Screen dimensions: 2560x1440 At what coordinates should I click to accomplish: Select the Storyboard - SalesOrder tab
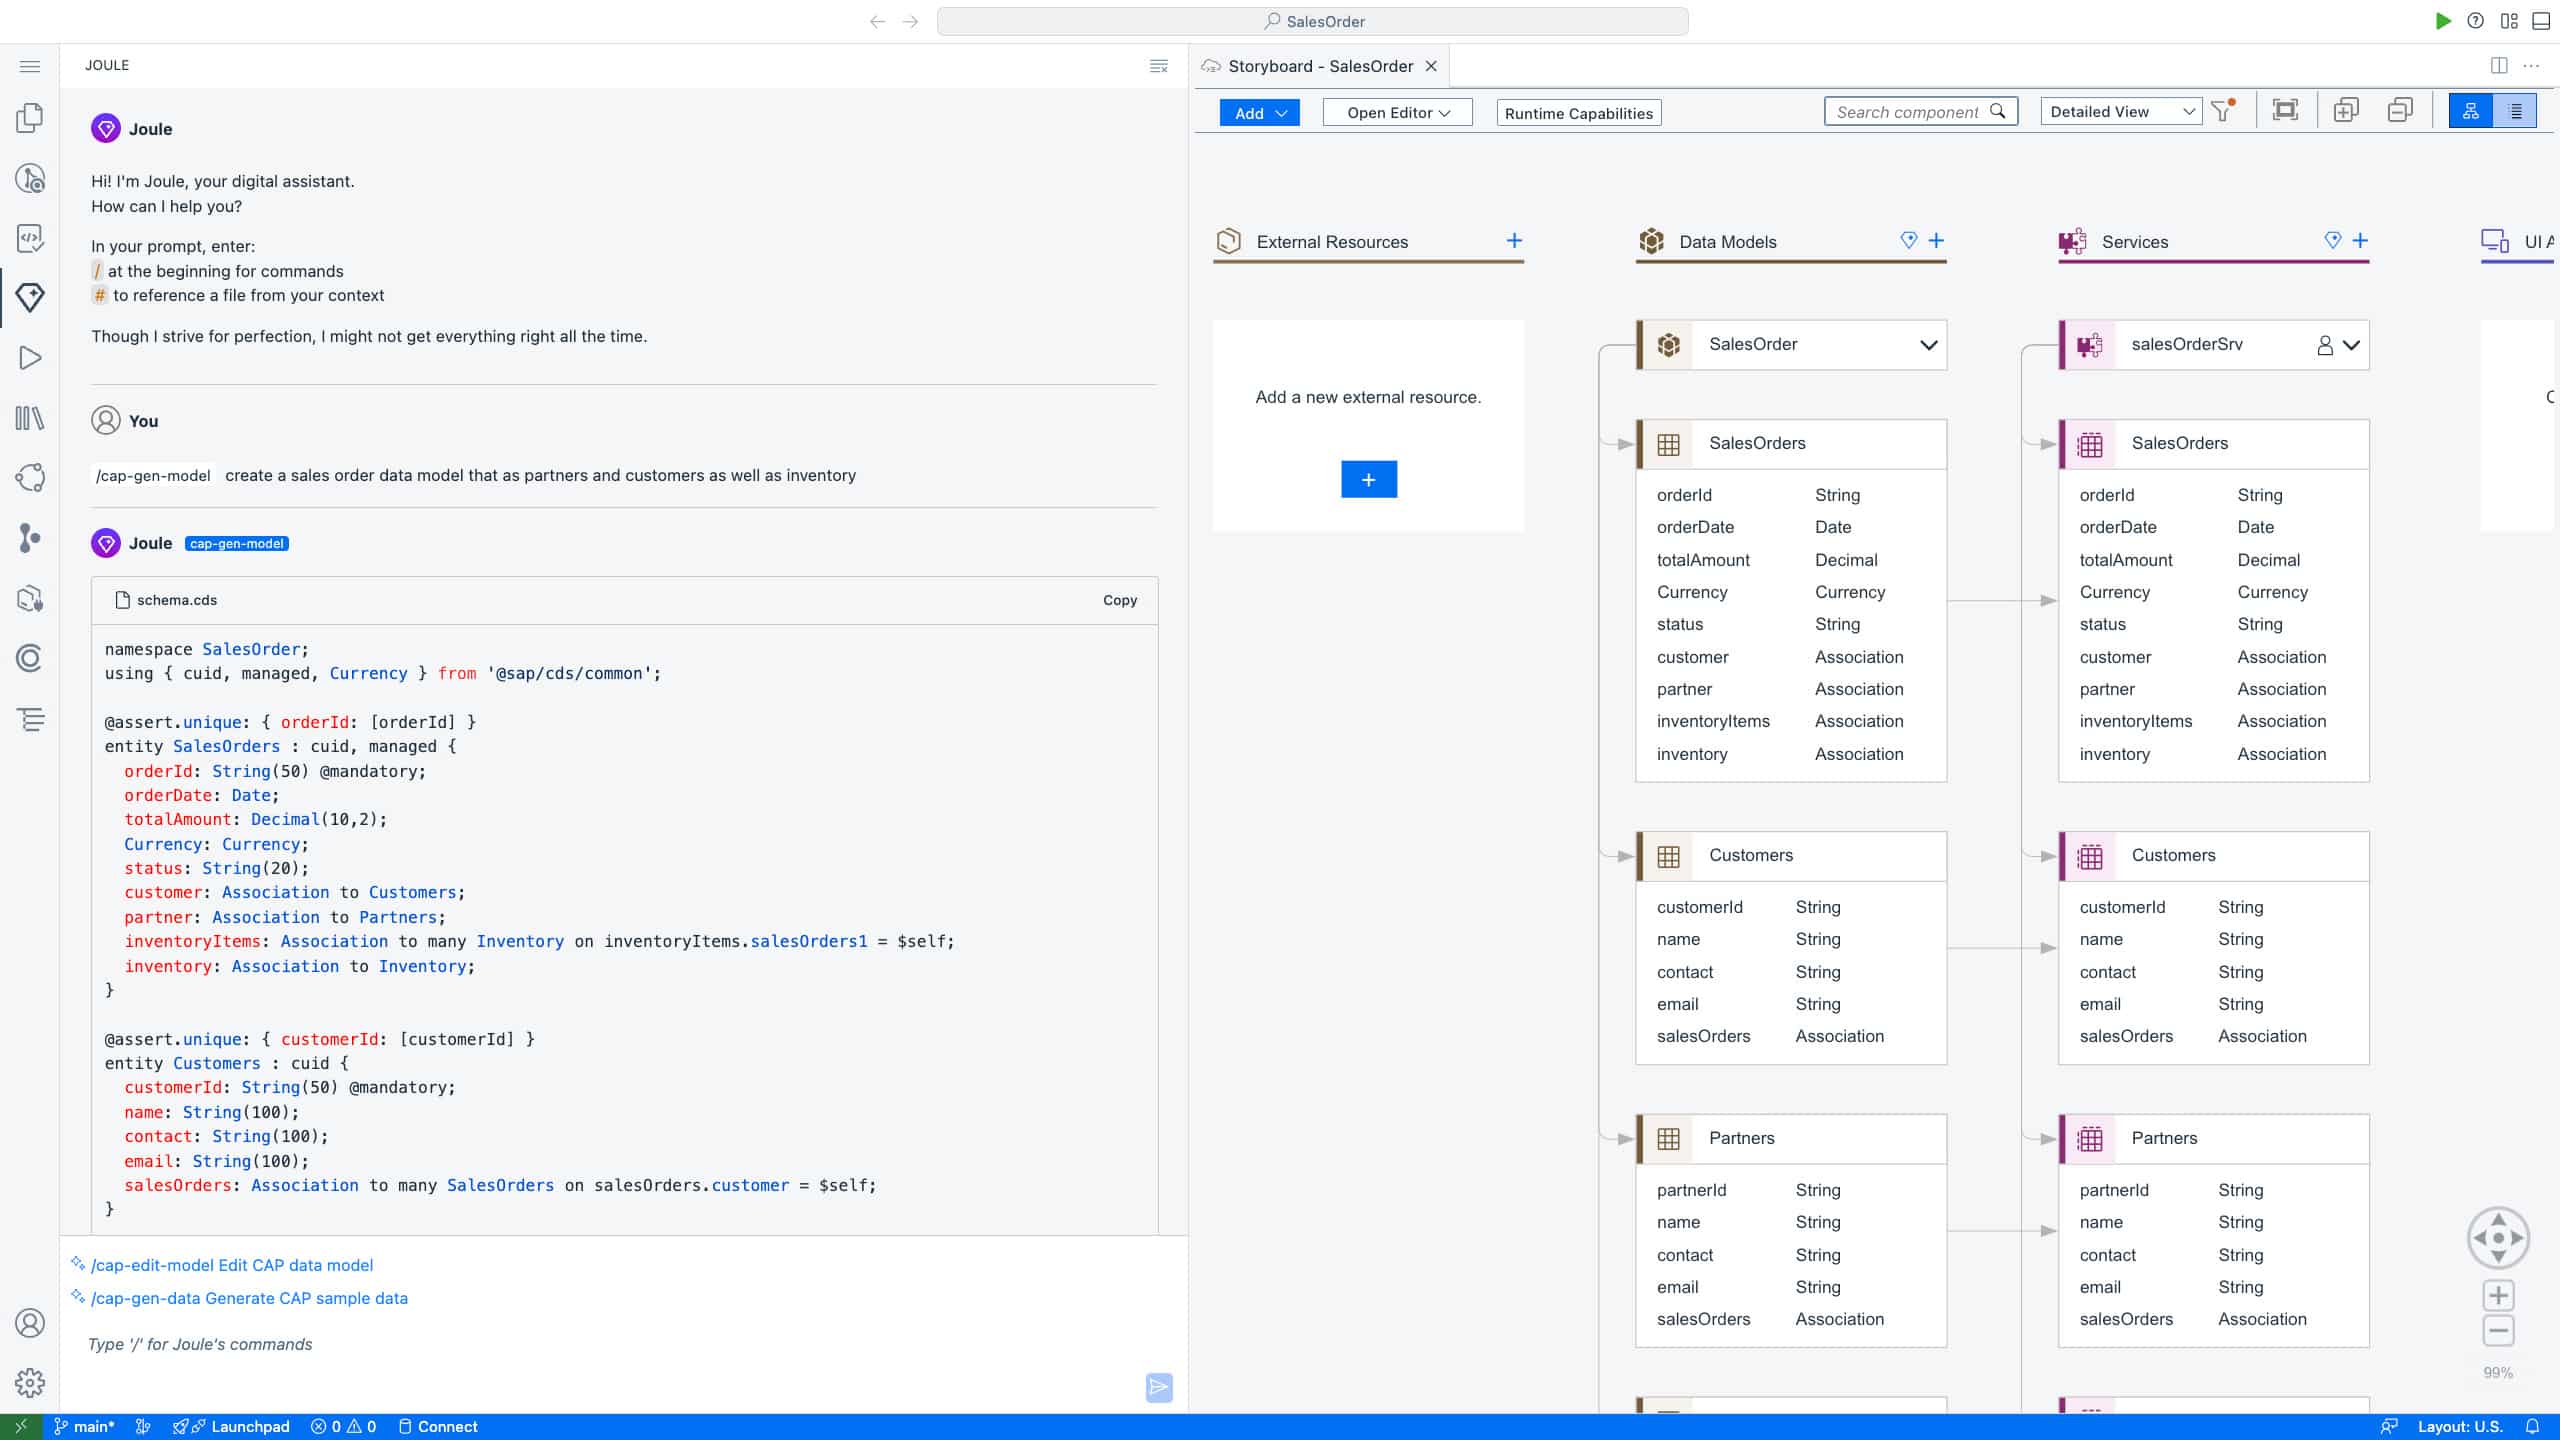[x=1320, y=66]
